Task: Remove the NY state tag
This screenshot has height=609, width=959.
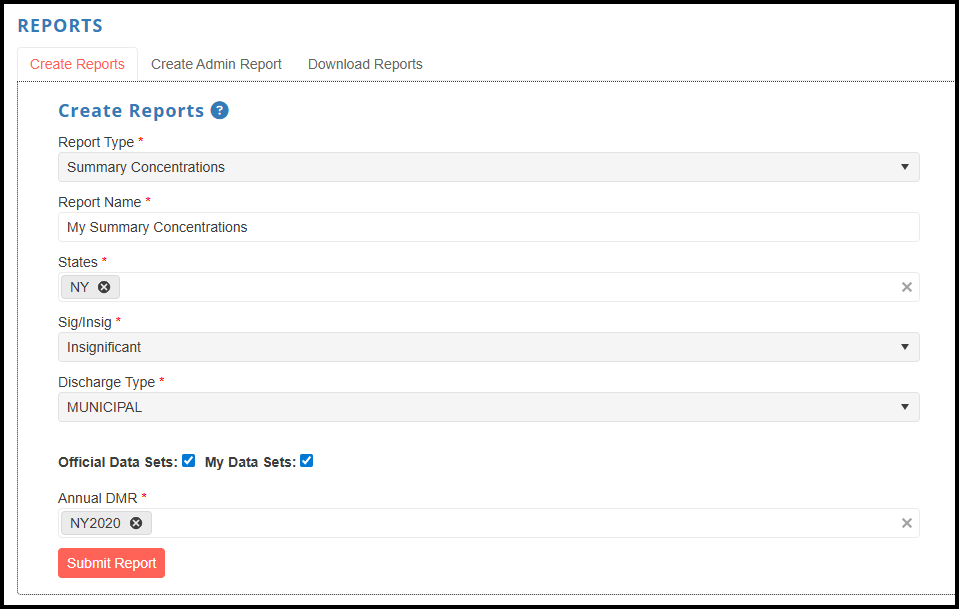Action: [105, 287]
